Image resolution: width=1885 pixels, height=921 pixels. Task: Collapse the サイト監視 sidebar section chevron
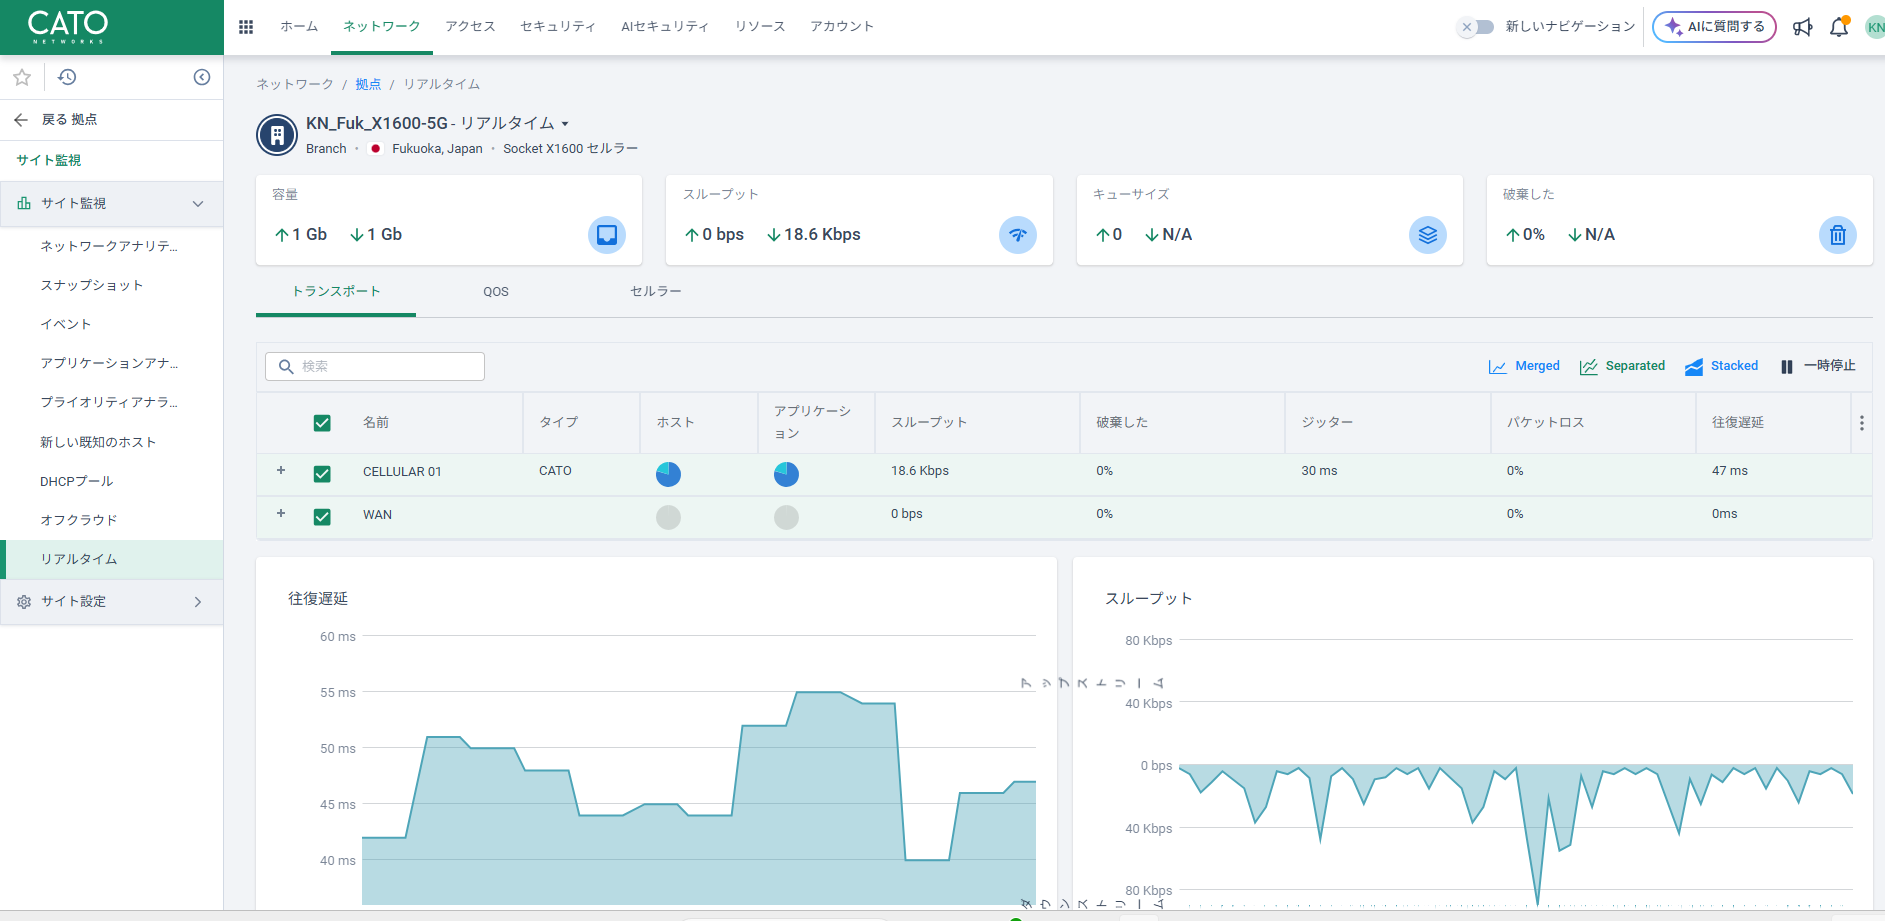198,204
